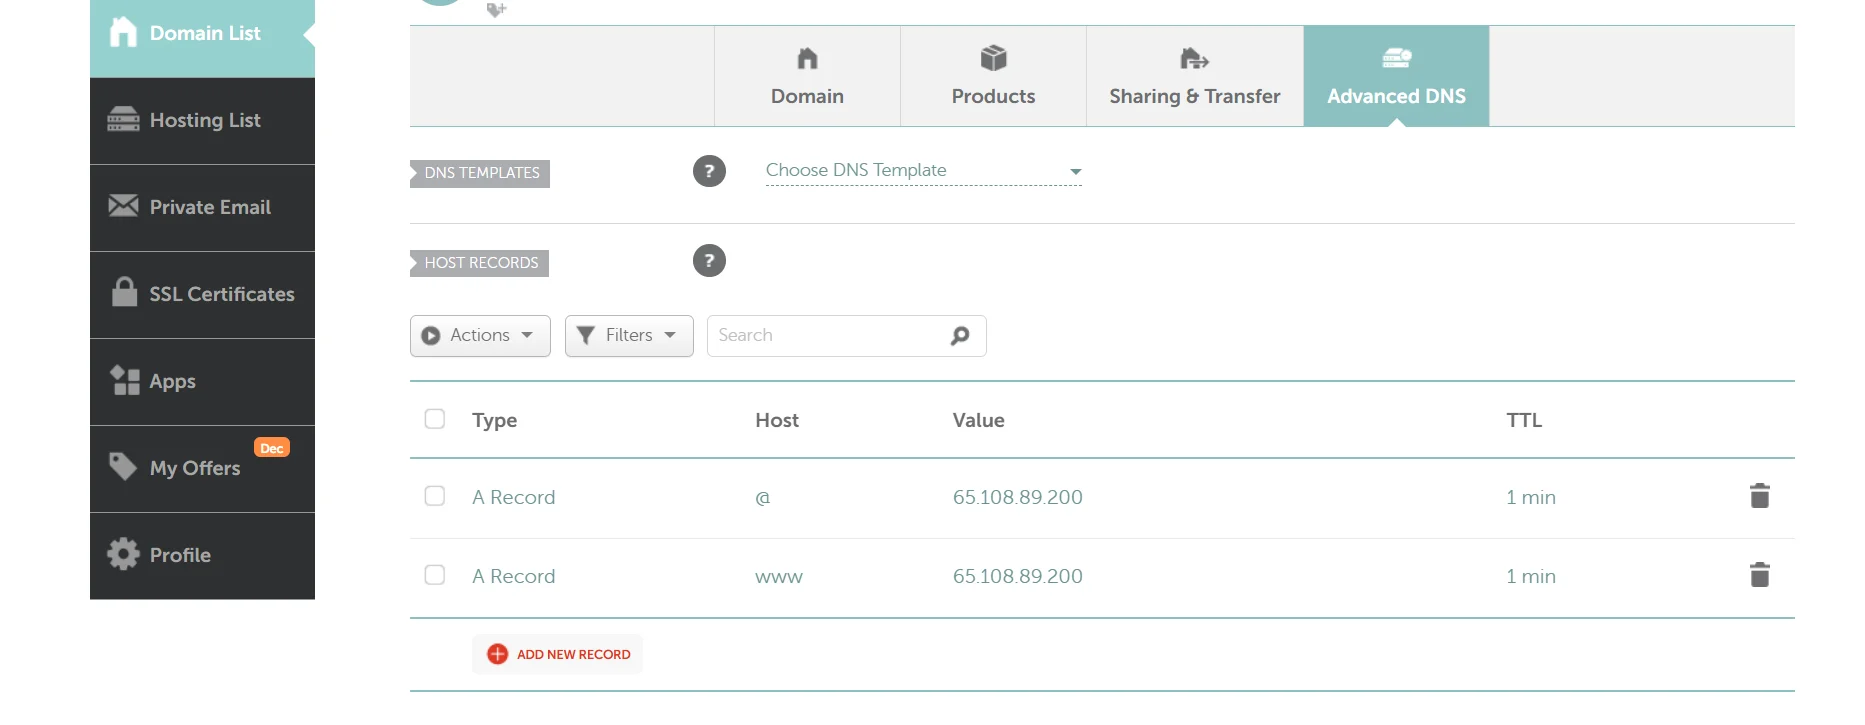Toggle the select-all records checkbox
The height and width of the screenshot is (725, 1865).
[x=435, y=419]
